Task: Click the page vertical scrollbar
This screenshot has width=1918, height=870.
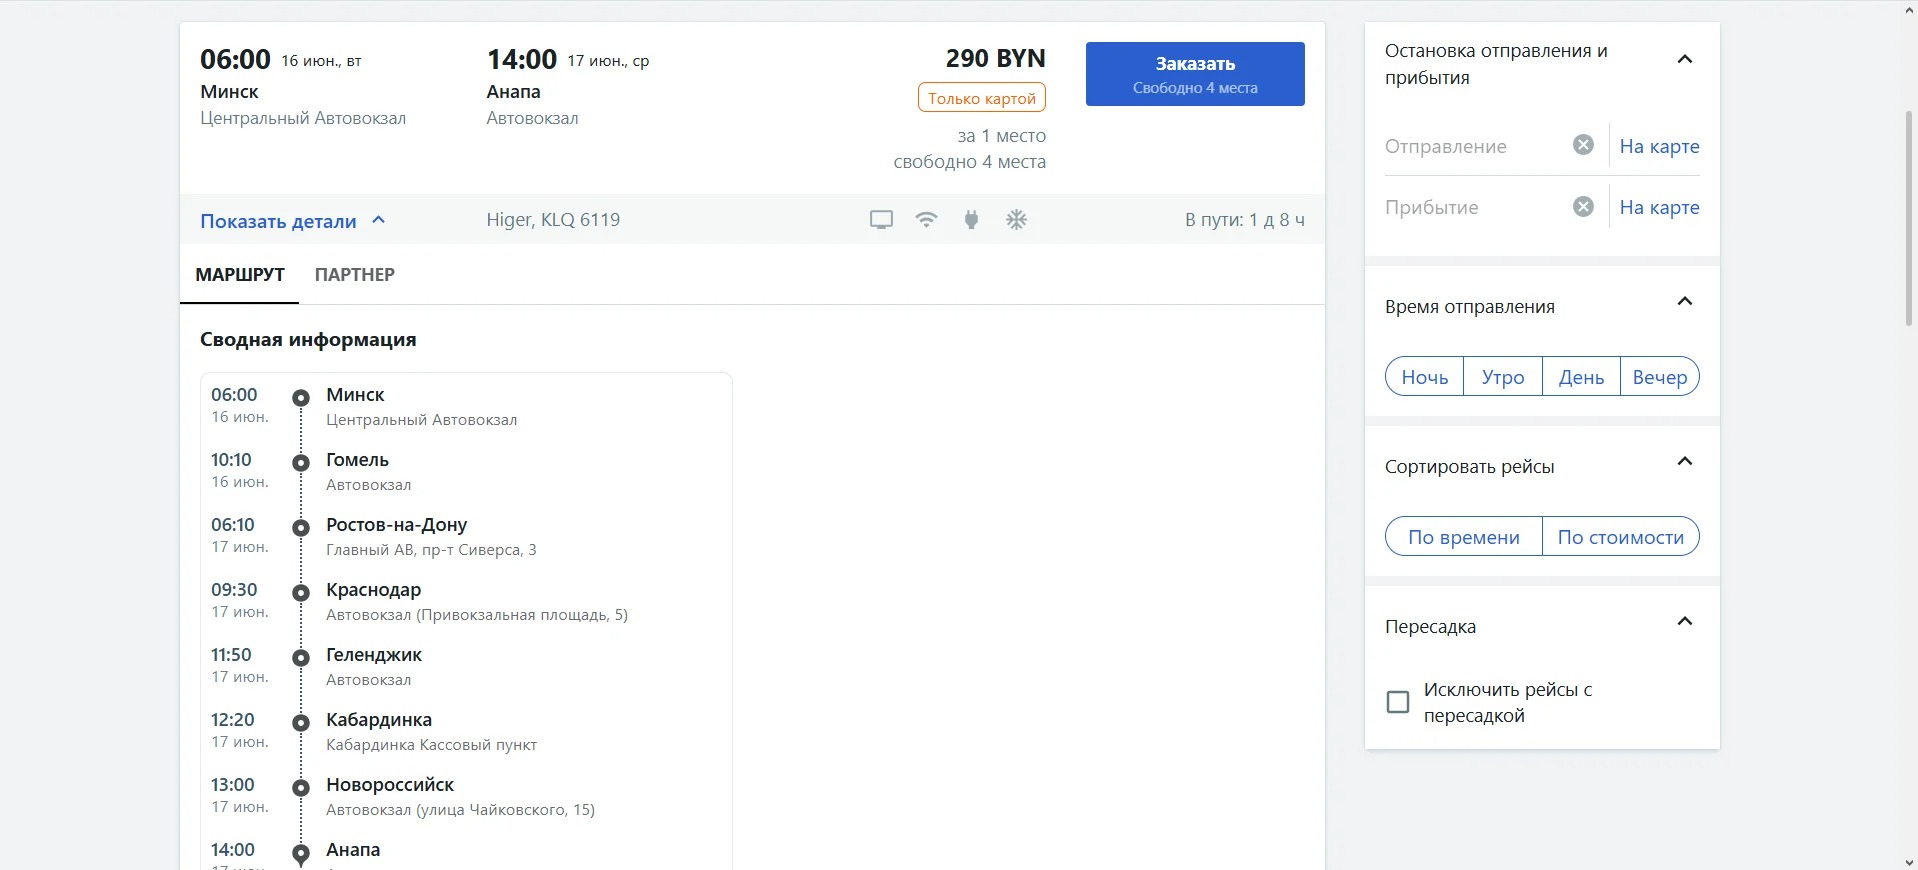Action: [x=1908, y=220]
